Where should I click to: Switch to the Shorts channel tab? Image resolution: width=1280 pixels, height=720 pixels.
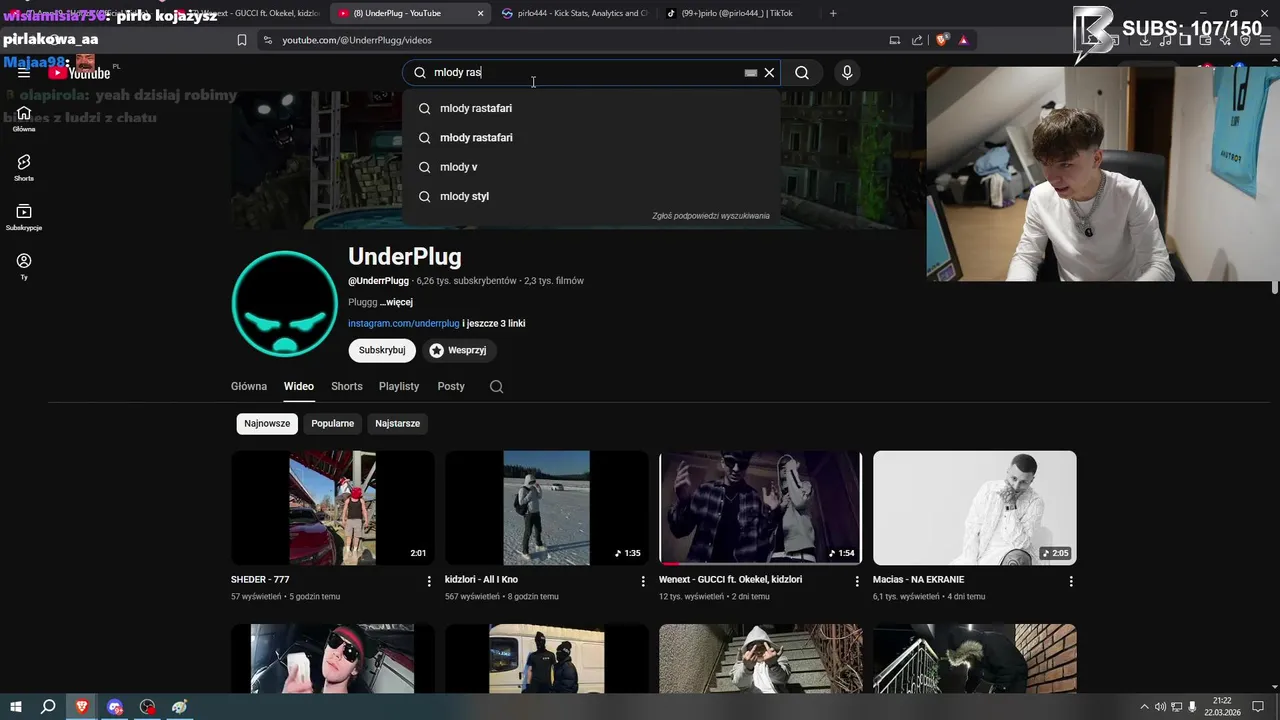click(x=347, y=386)
